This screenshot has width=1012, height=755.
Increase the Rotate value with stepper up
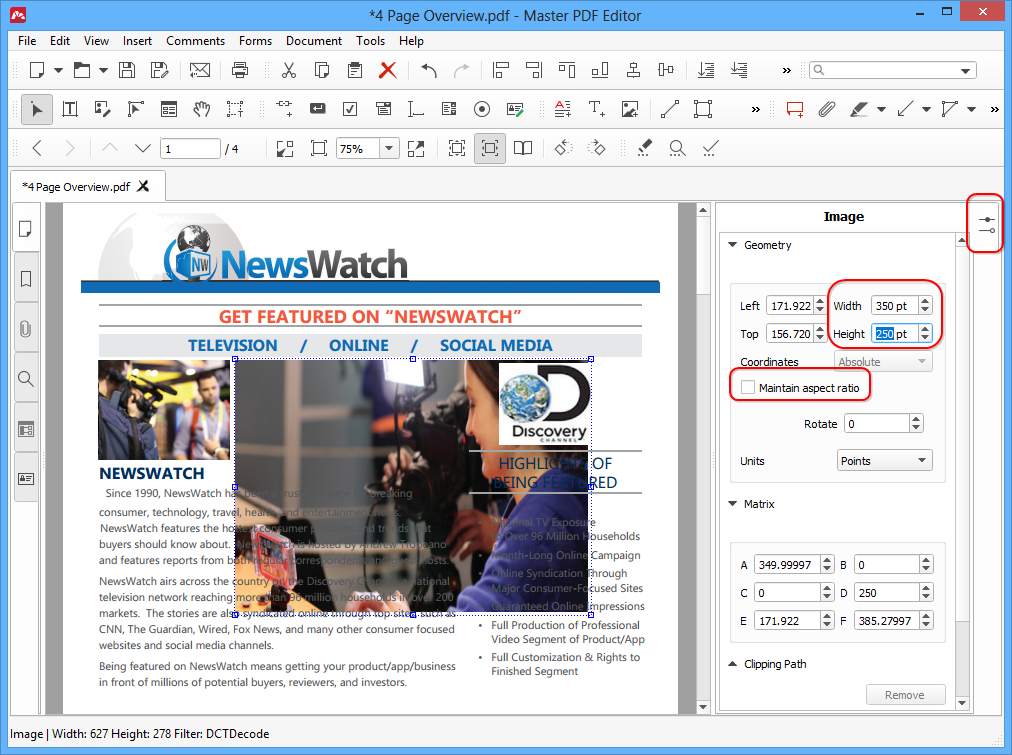[x=916, y=419]
